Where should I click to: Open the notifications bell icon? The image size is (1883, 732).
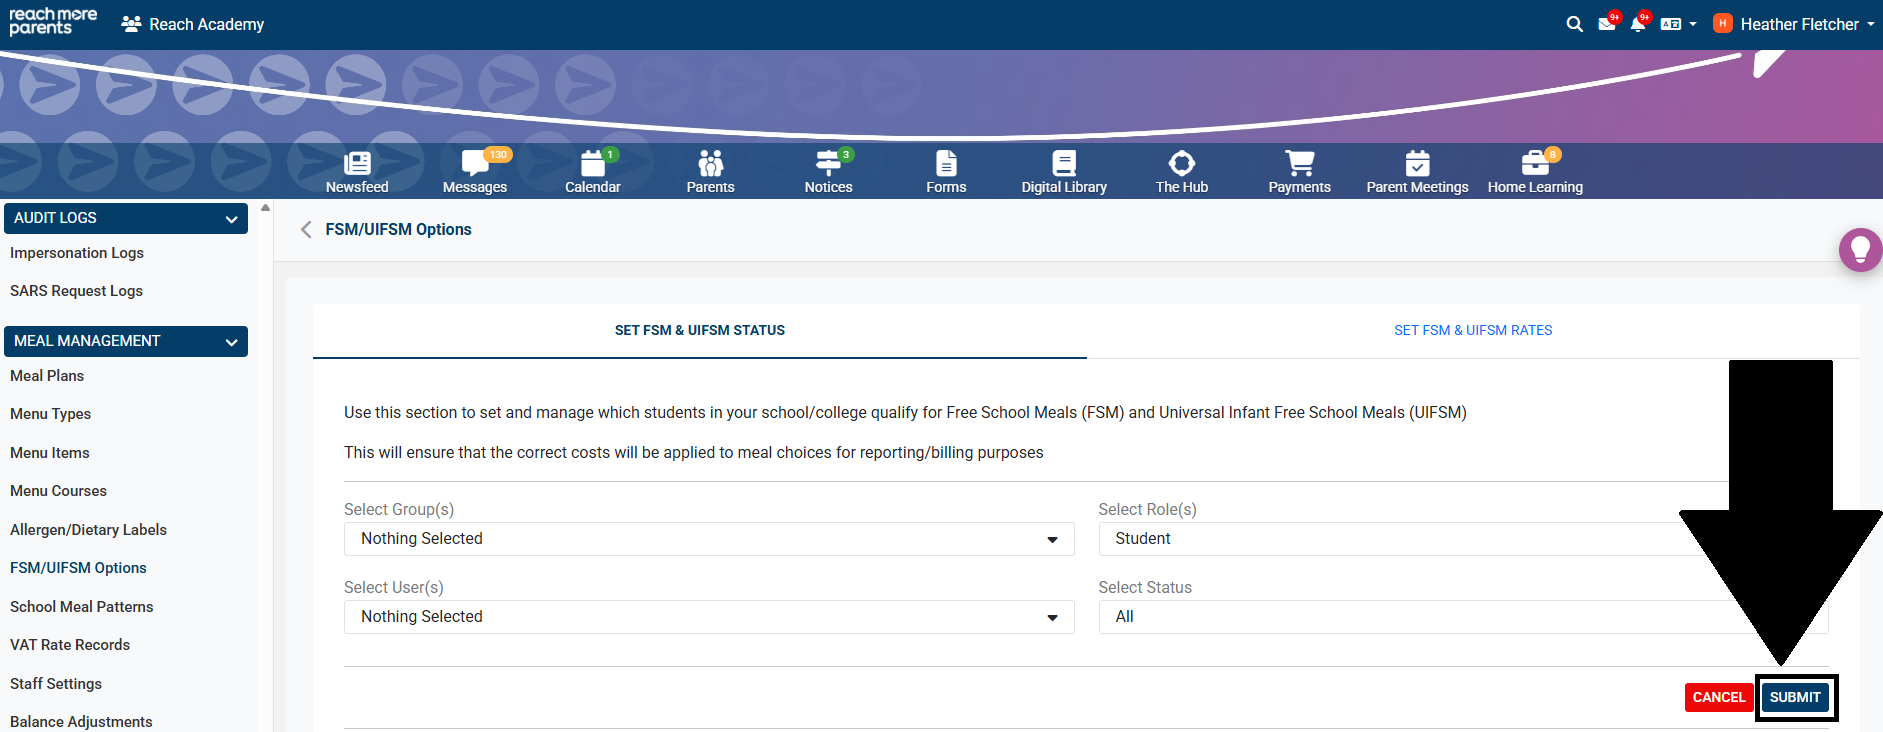tap(1637, 24)
